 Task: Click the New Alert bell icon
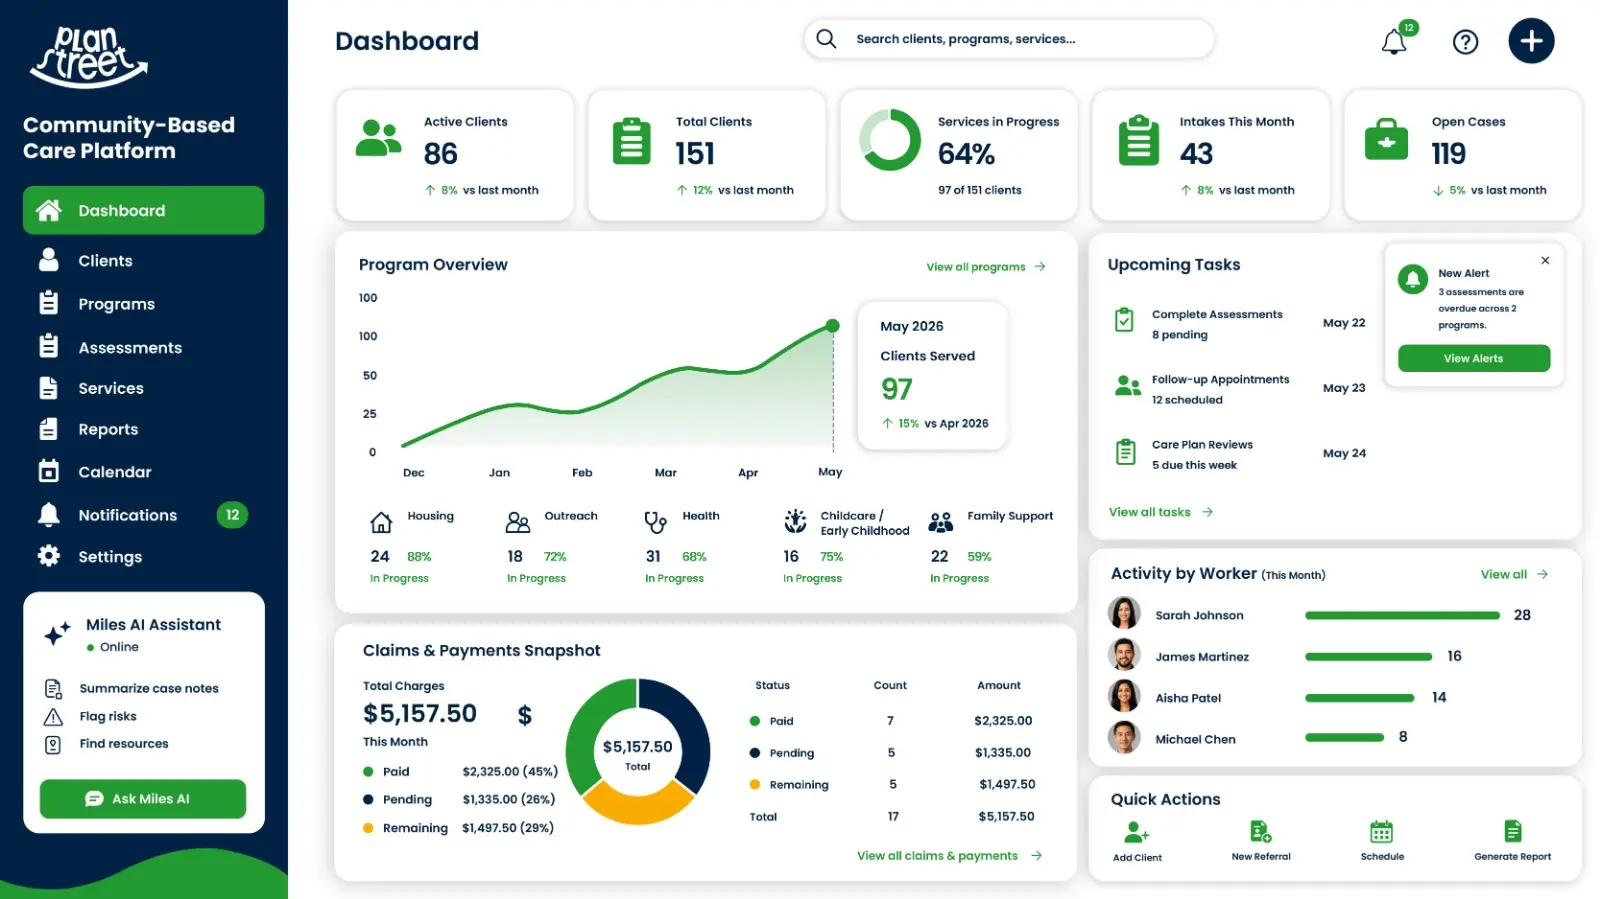tap(1412, 279)
